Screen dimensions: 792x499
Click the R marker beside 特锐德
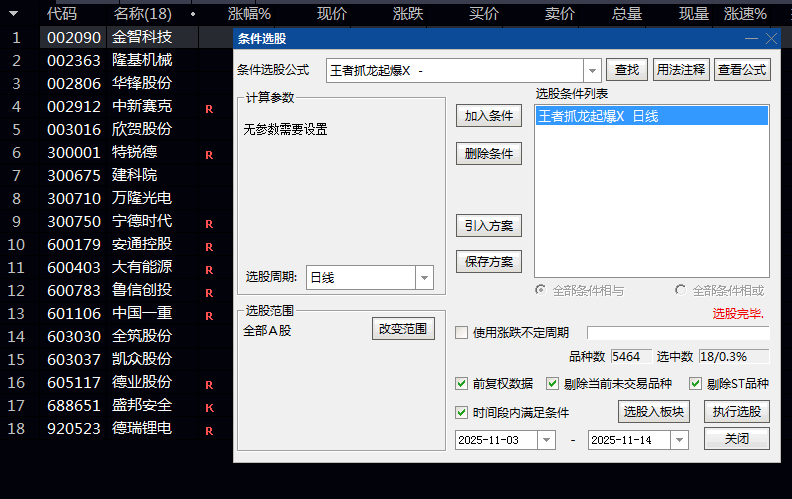[x=209, y=155]
